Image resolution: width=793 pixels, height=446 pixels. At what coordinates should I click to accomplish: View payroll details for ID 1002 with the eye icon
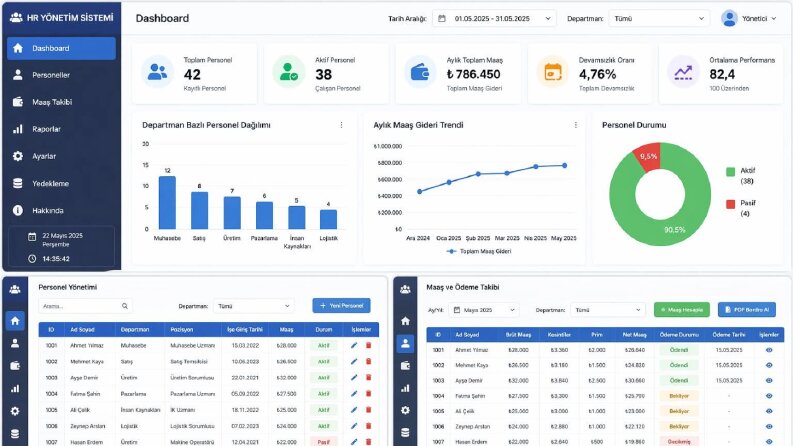click(x=769, y=365)
